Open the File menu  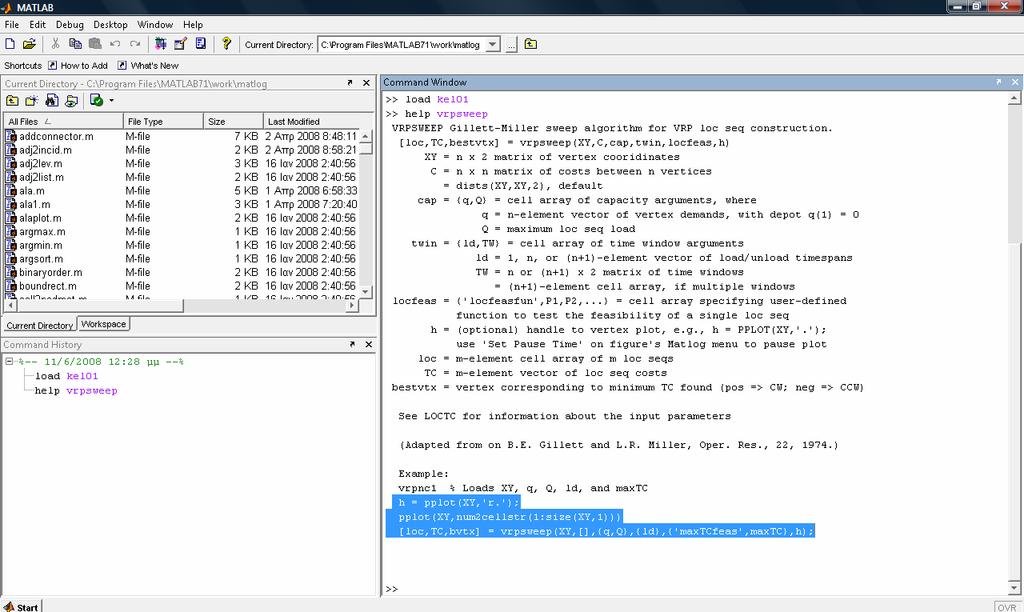12,24
